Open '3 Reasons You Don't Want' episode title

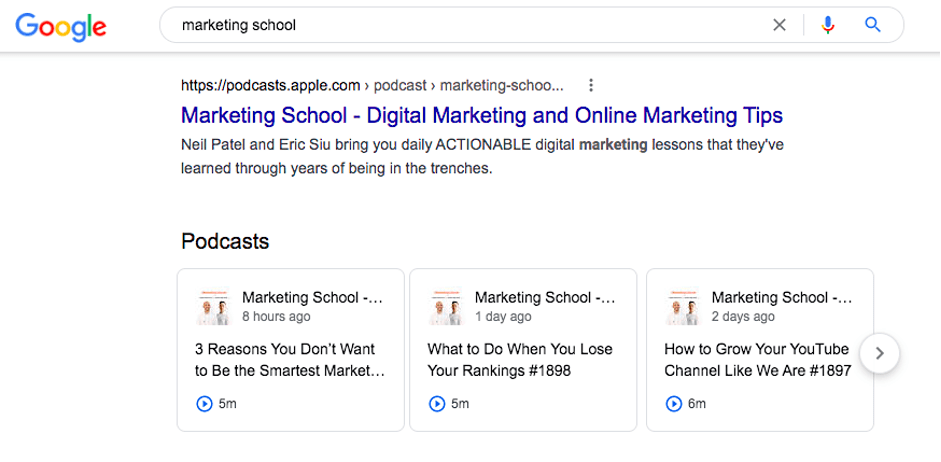[x=290, y=360]
